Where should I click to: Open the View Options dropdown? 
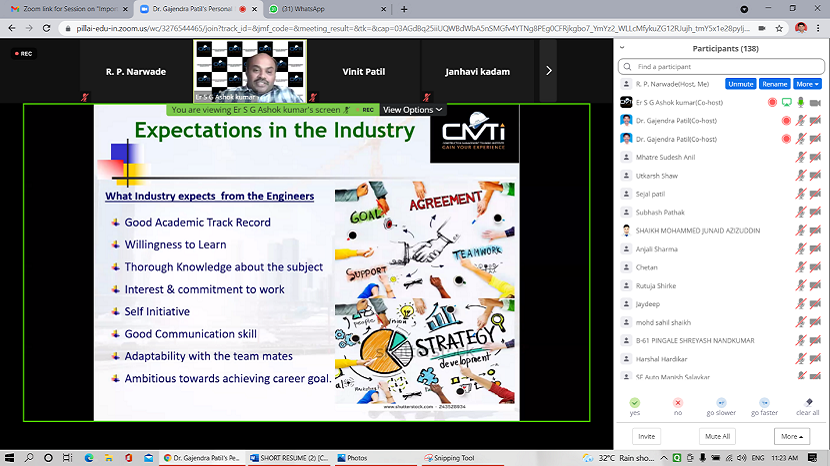[412, 110]
